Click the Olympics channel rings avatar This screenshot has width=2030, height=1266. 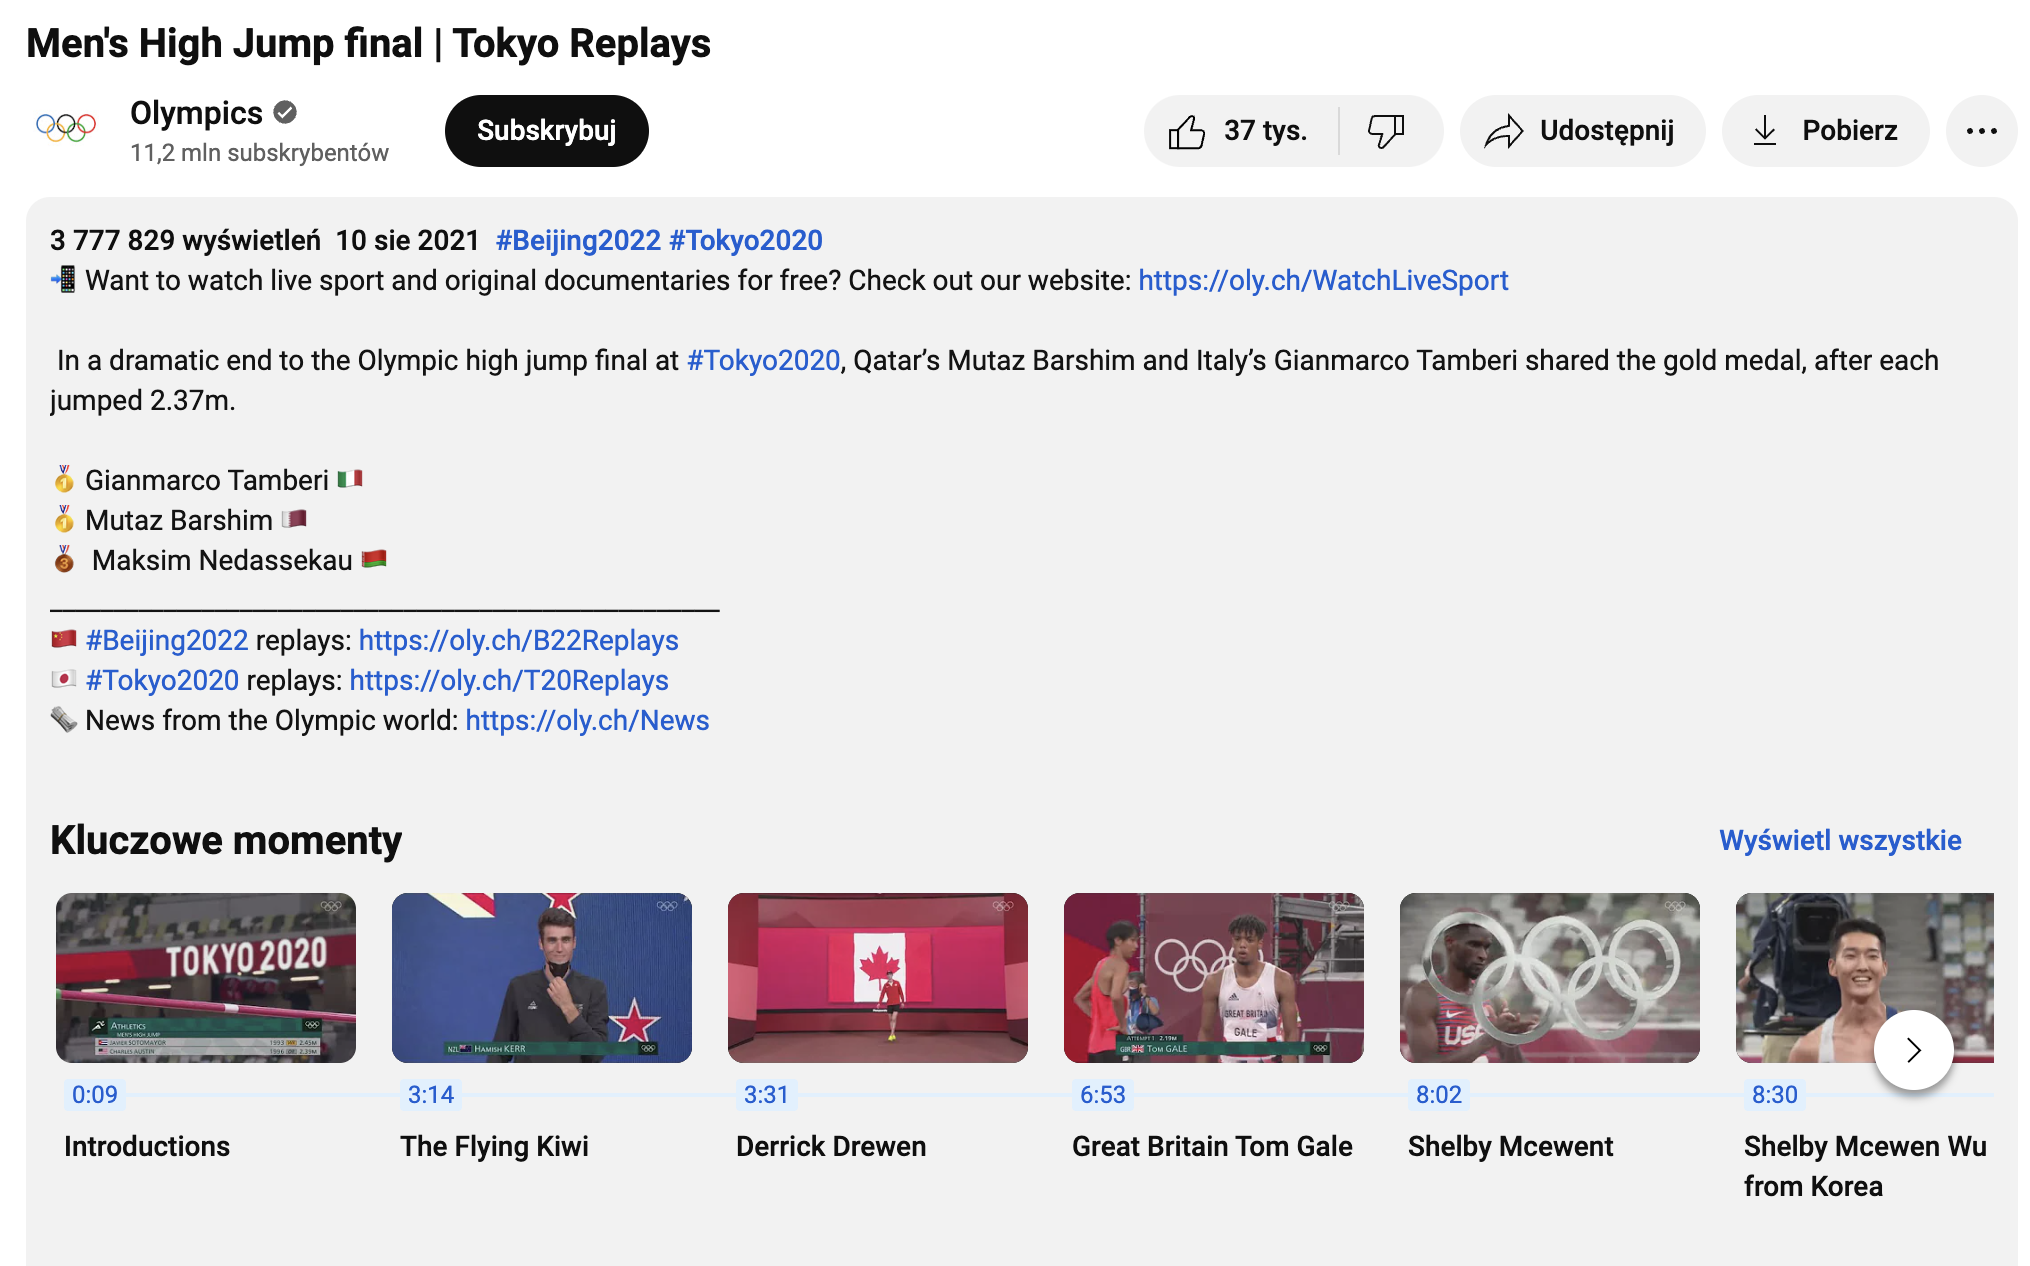click(66, 127)
